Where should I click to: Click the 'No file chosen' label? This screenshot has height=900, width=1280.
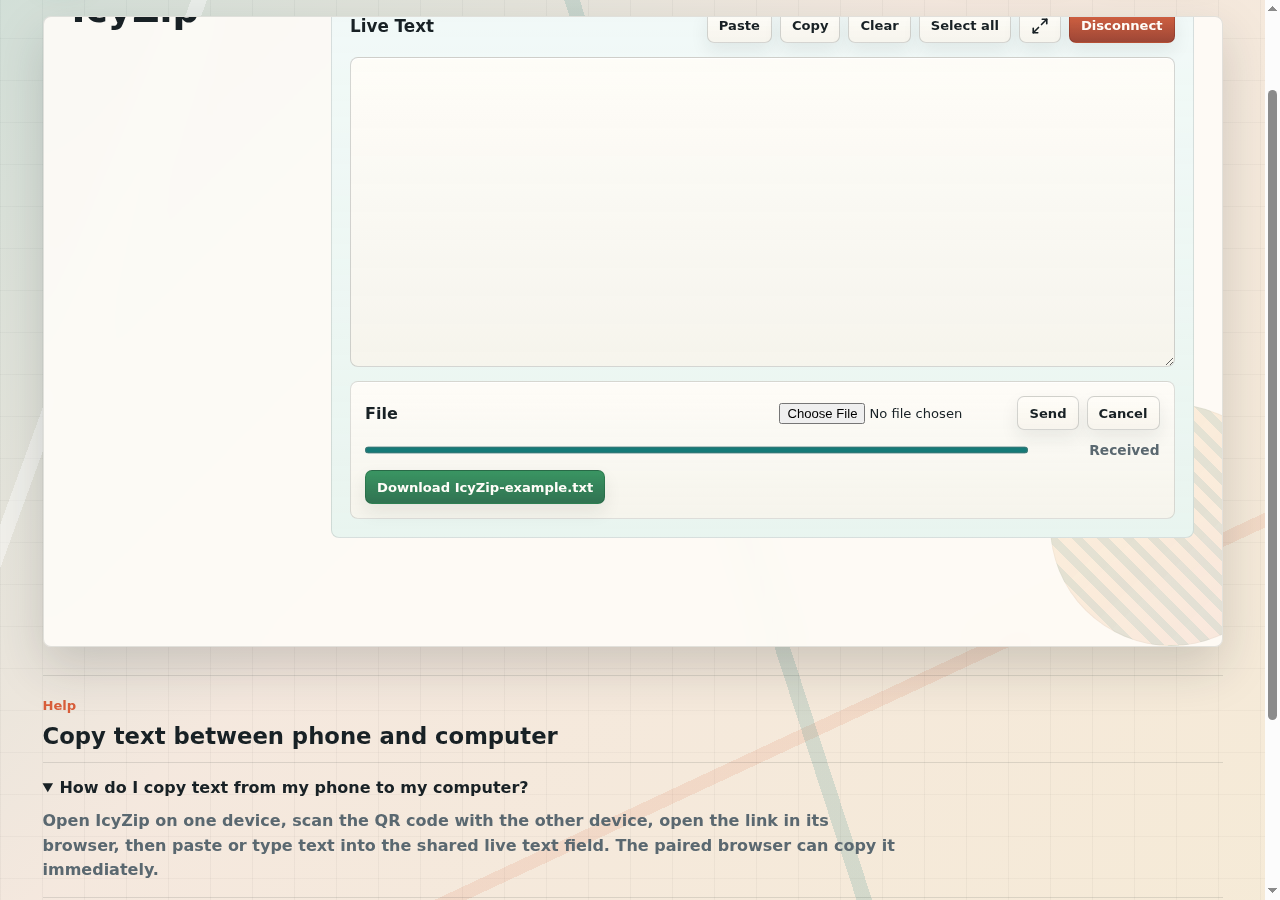click(x=916, y=413)
